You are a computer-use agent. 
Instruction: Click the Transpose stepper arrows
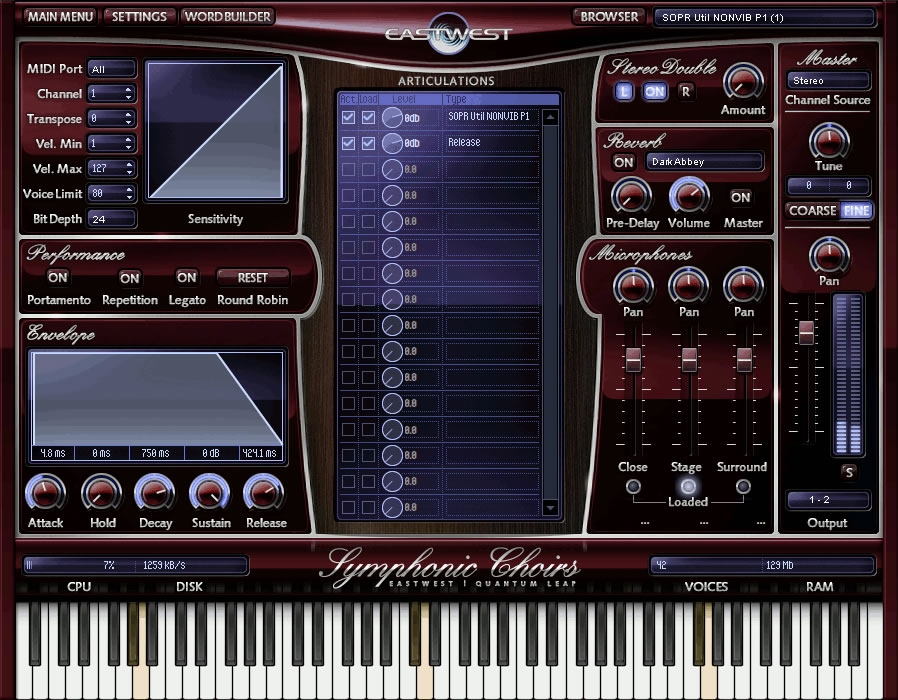pos(128,119)
